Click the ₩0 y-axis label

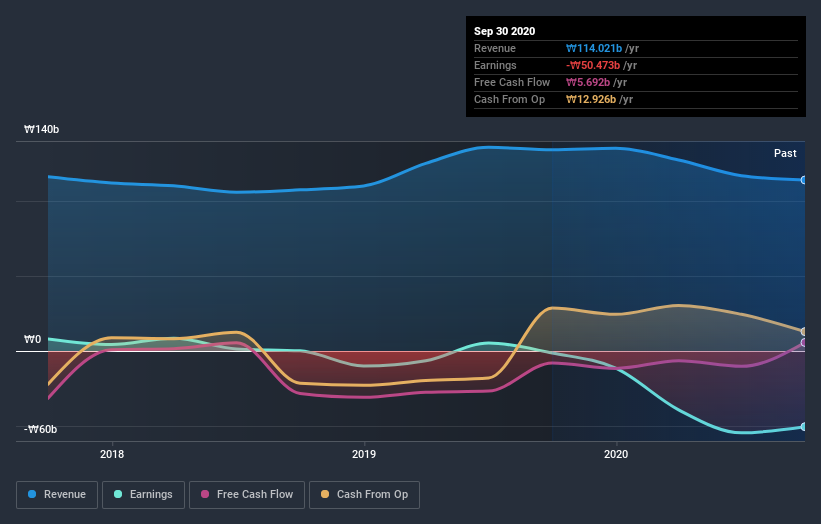tap(32, 339)
